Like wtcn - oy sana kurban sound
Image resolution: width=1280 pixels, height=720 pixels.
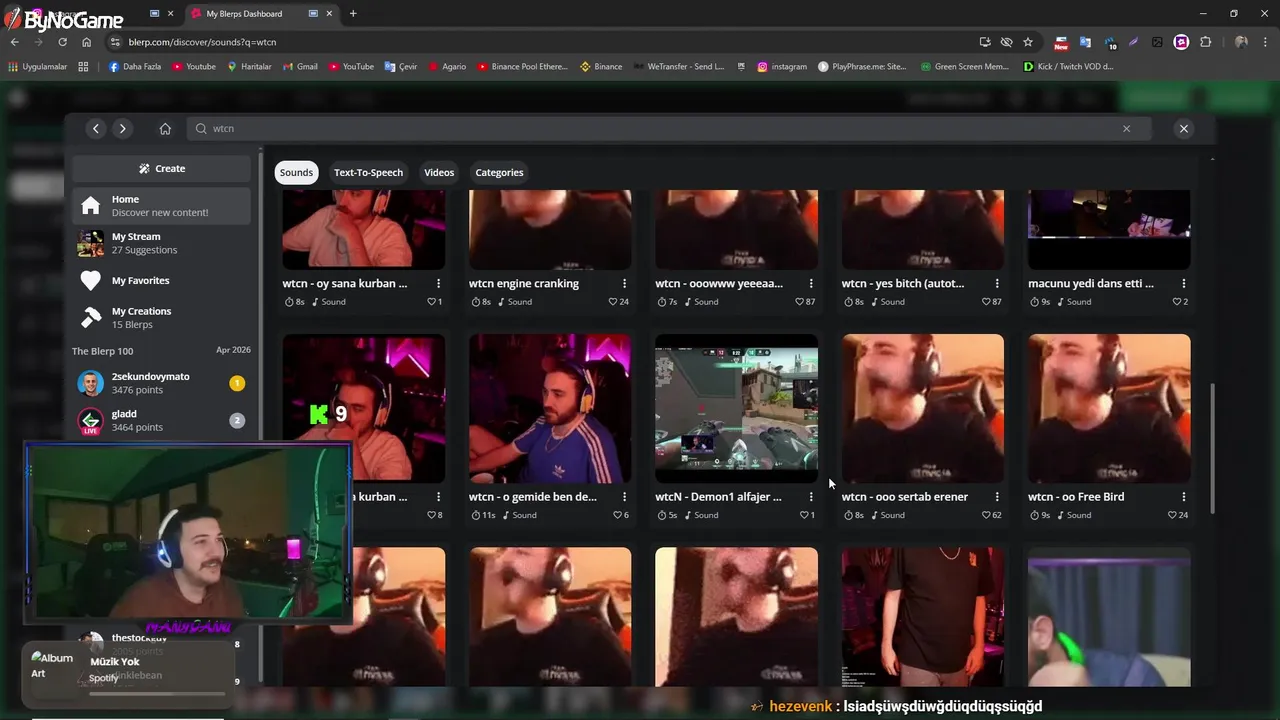pos(434,302)
